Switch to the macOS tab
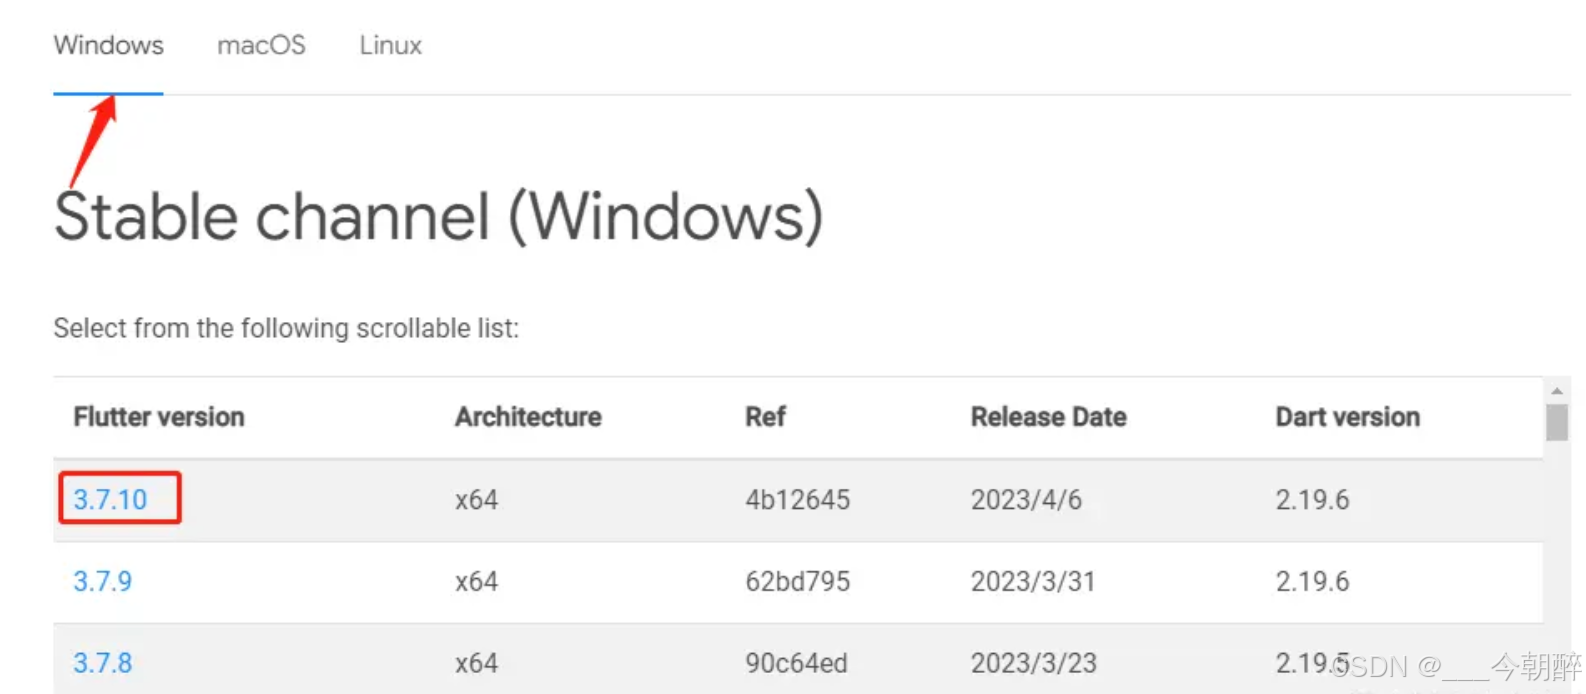Screen dimensions: 1586x694 pos(261,46)
